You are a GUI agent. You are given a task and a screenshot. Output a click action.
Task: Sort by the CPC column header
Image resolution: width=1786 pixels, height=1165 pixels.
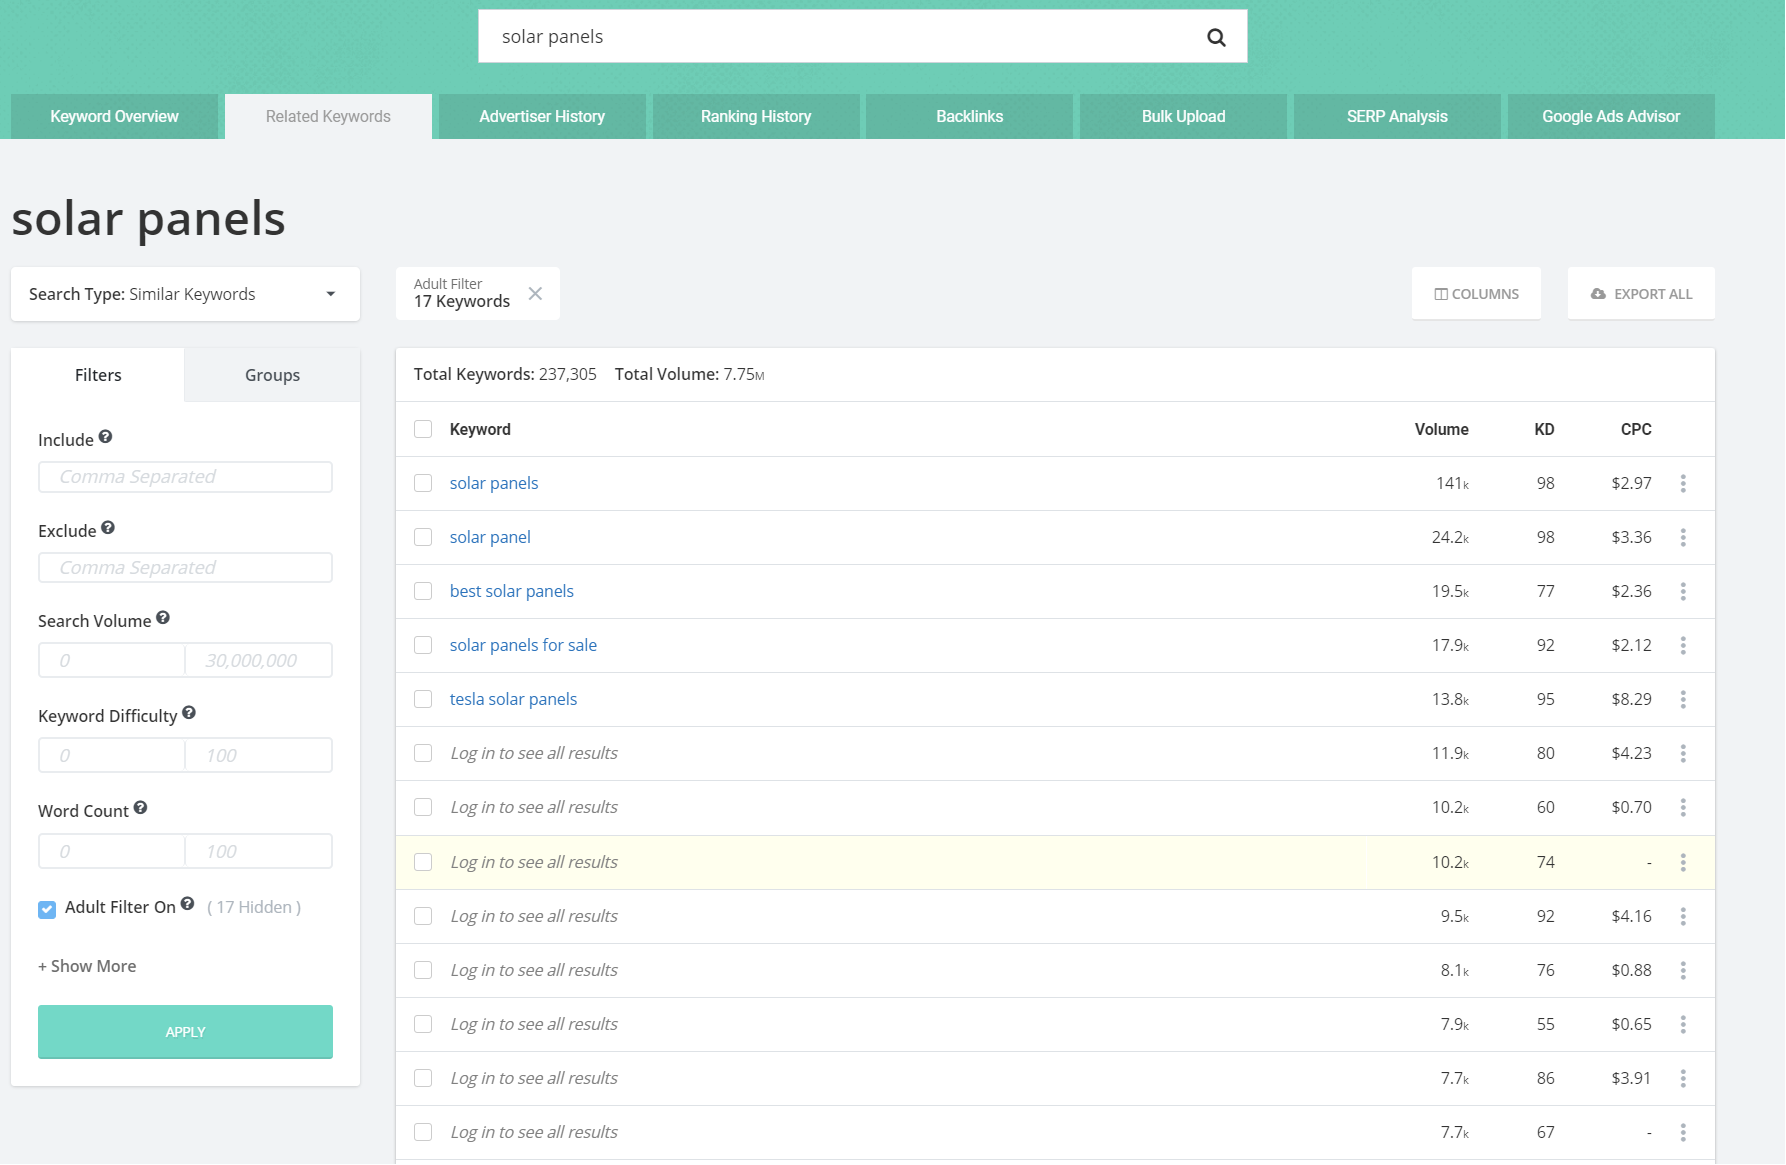[1636, 429]
